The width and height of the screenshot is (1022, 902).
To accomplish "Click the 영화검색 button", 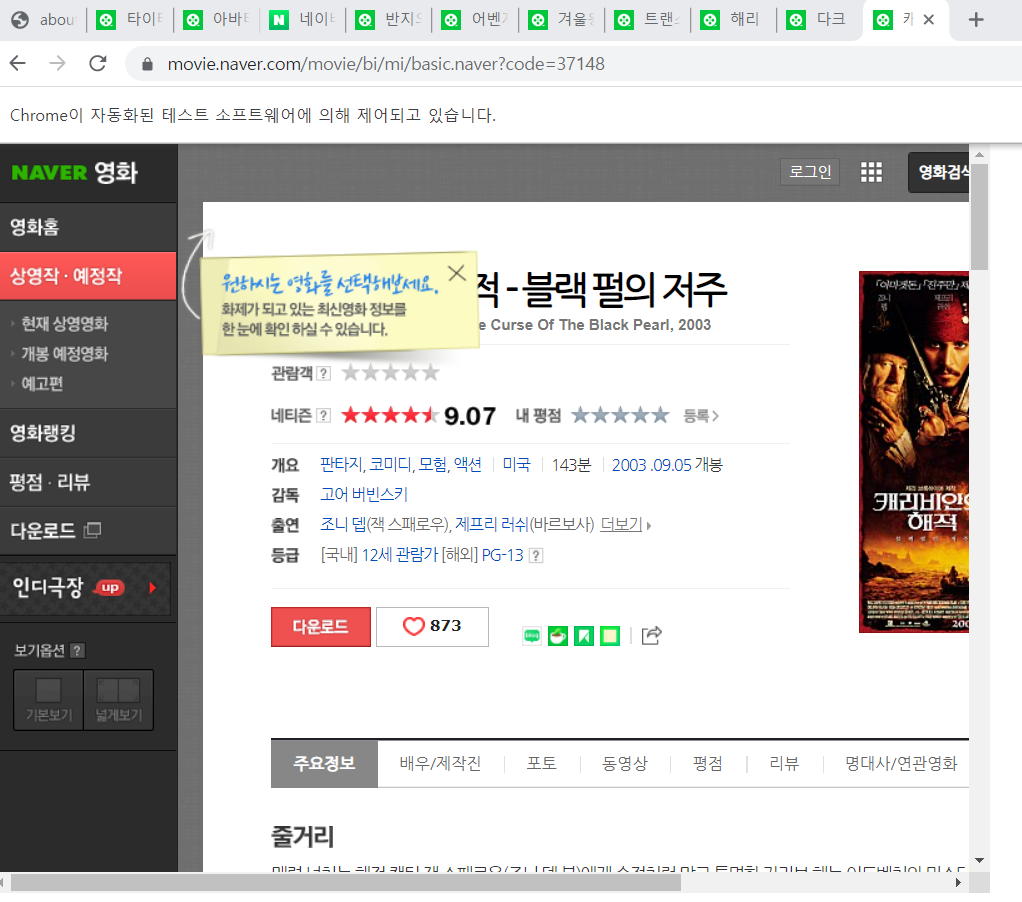I will (x=939, y=172).
